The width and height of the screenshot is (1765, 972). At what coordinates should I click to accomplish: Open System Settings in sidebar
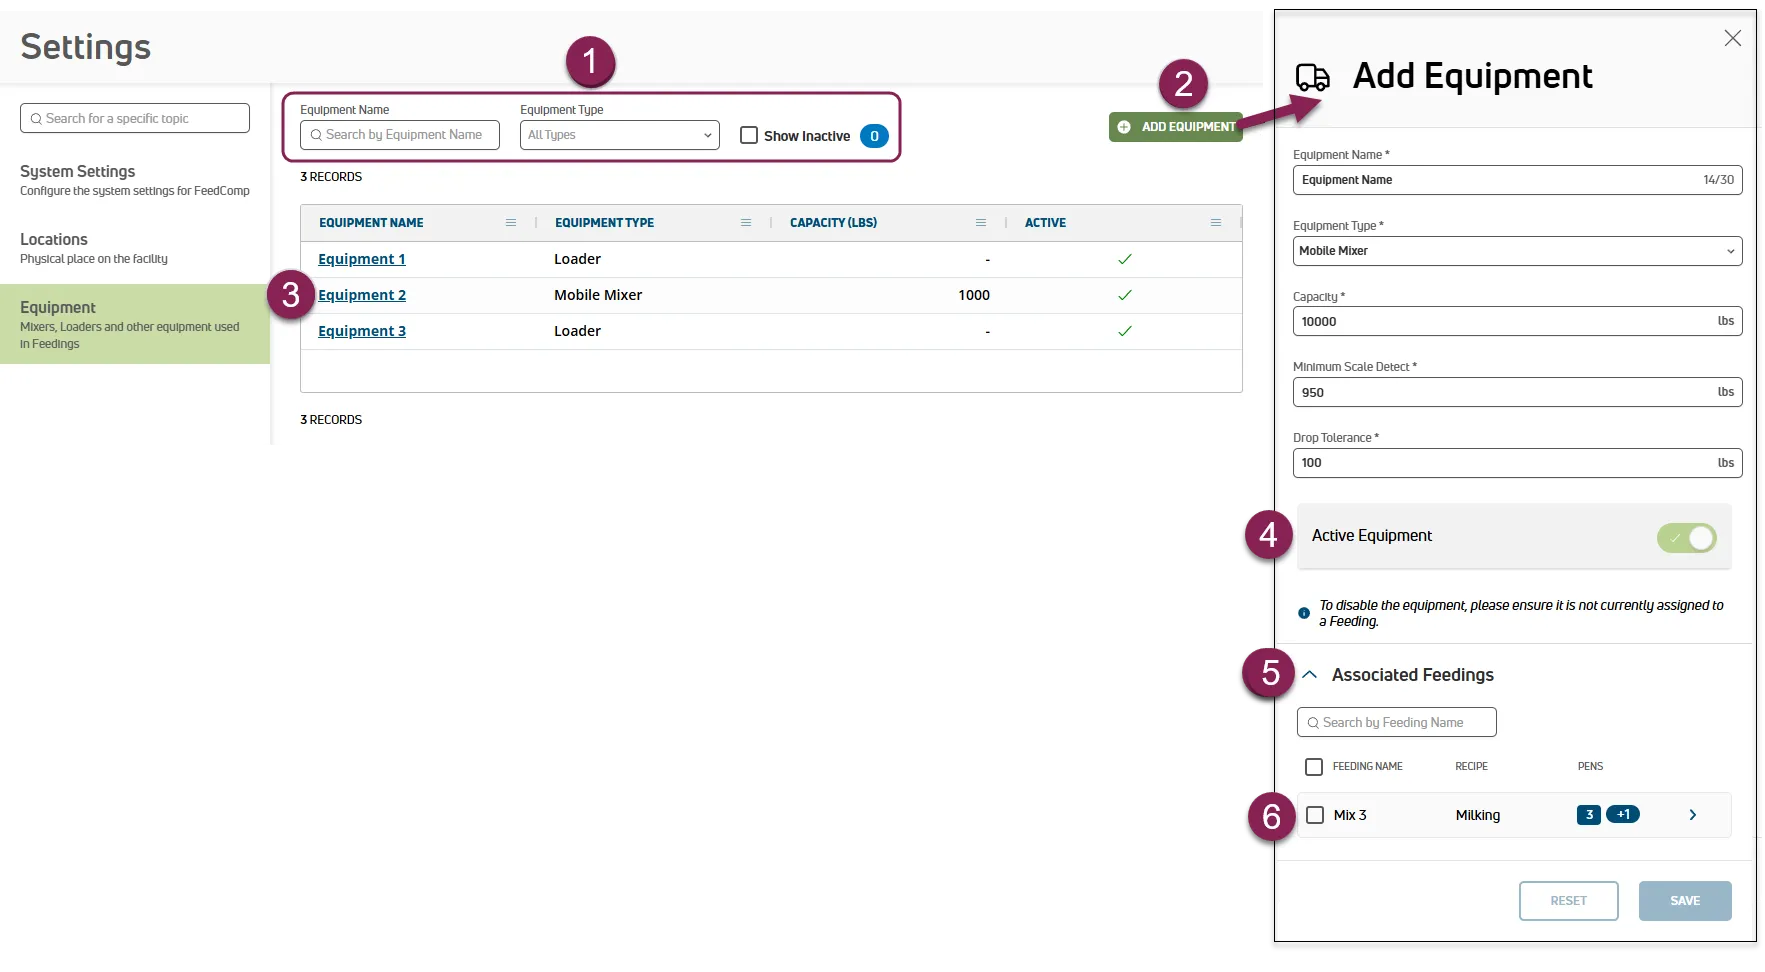point(135,180)
